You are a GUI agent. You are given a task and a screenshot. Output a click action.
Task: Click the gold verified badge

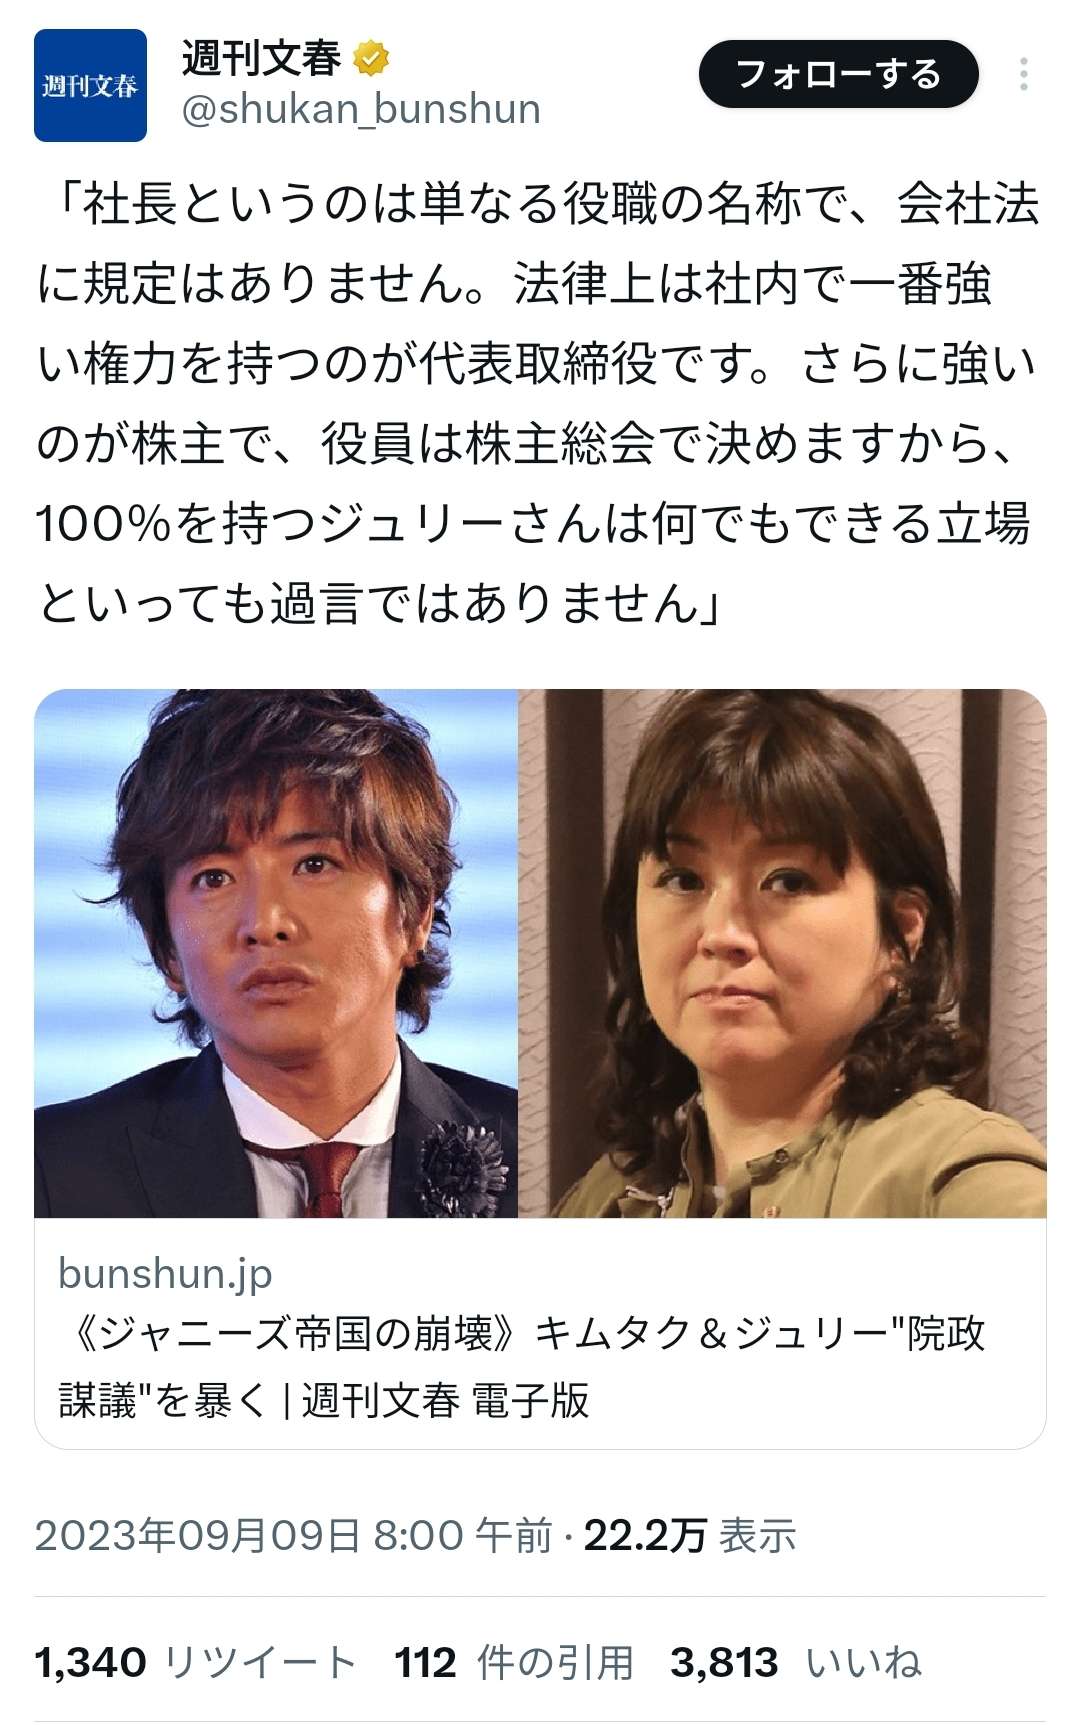[371, 58]
